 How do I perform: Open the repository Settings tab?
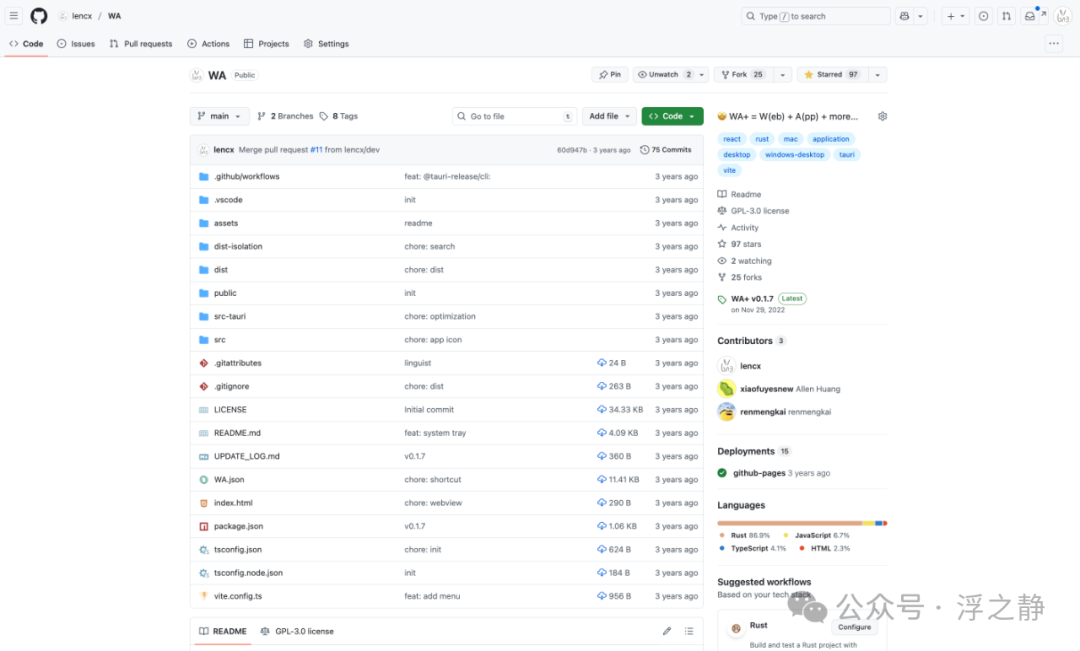coord(326,43)
